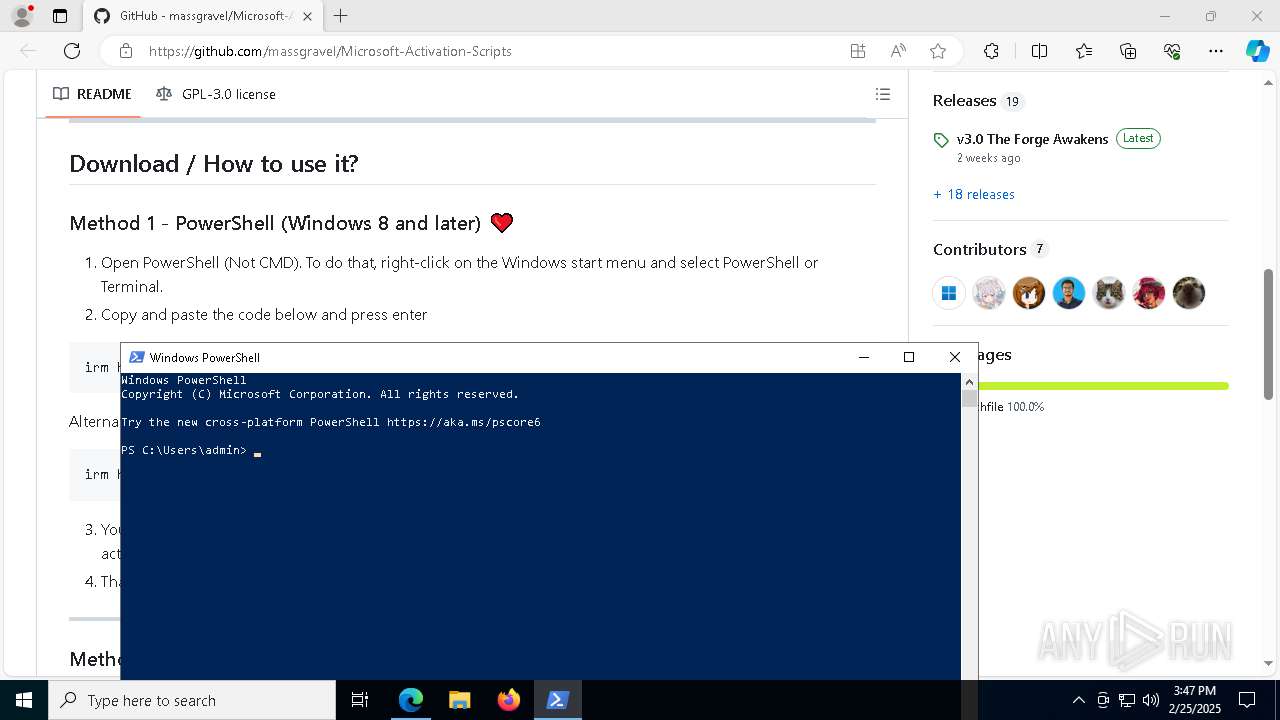Add page to favorites star icon
Screen dimensions: 1280x720
pos(938,51)
